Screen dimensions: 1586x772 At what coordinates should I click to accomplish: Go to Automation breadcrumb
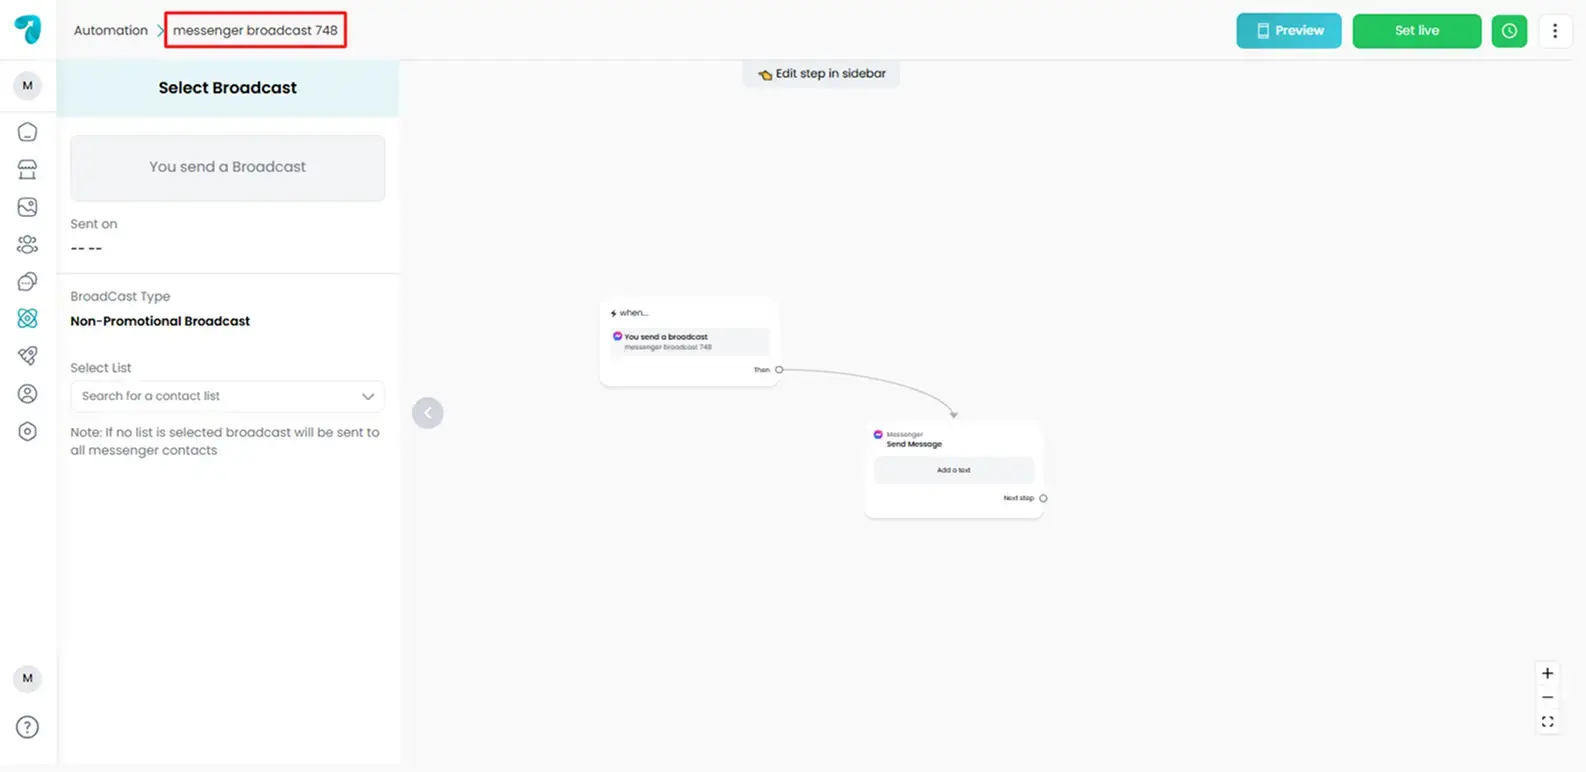point(110,30)
